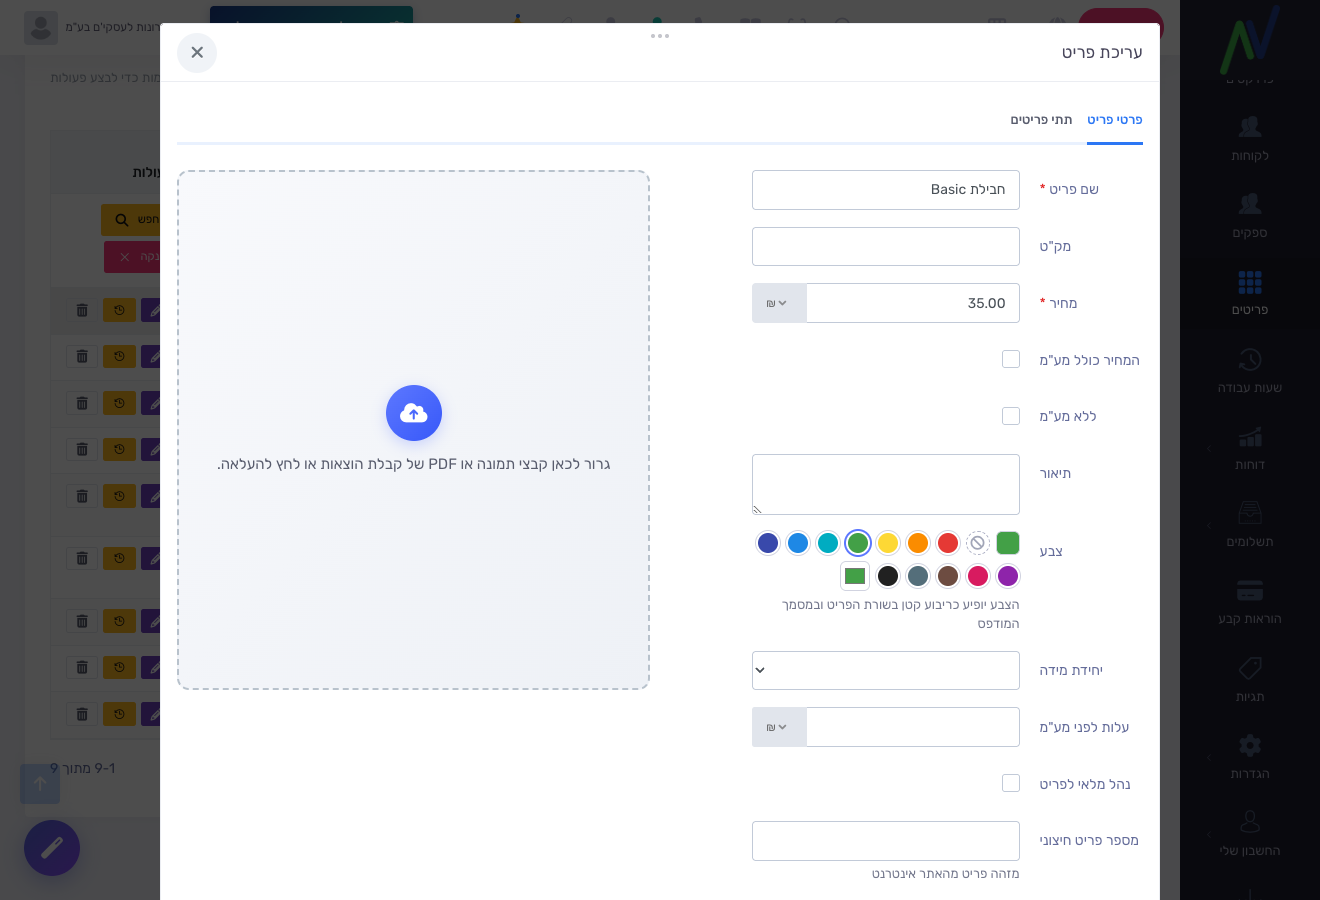
Task: Click the מק"ט SKU field
Action: [886, 247]
